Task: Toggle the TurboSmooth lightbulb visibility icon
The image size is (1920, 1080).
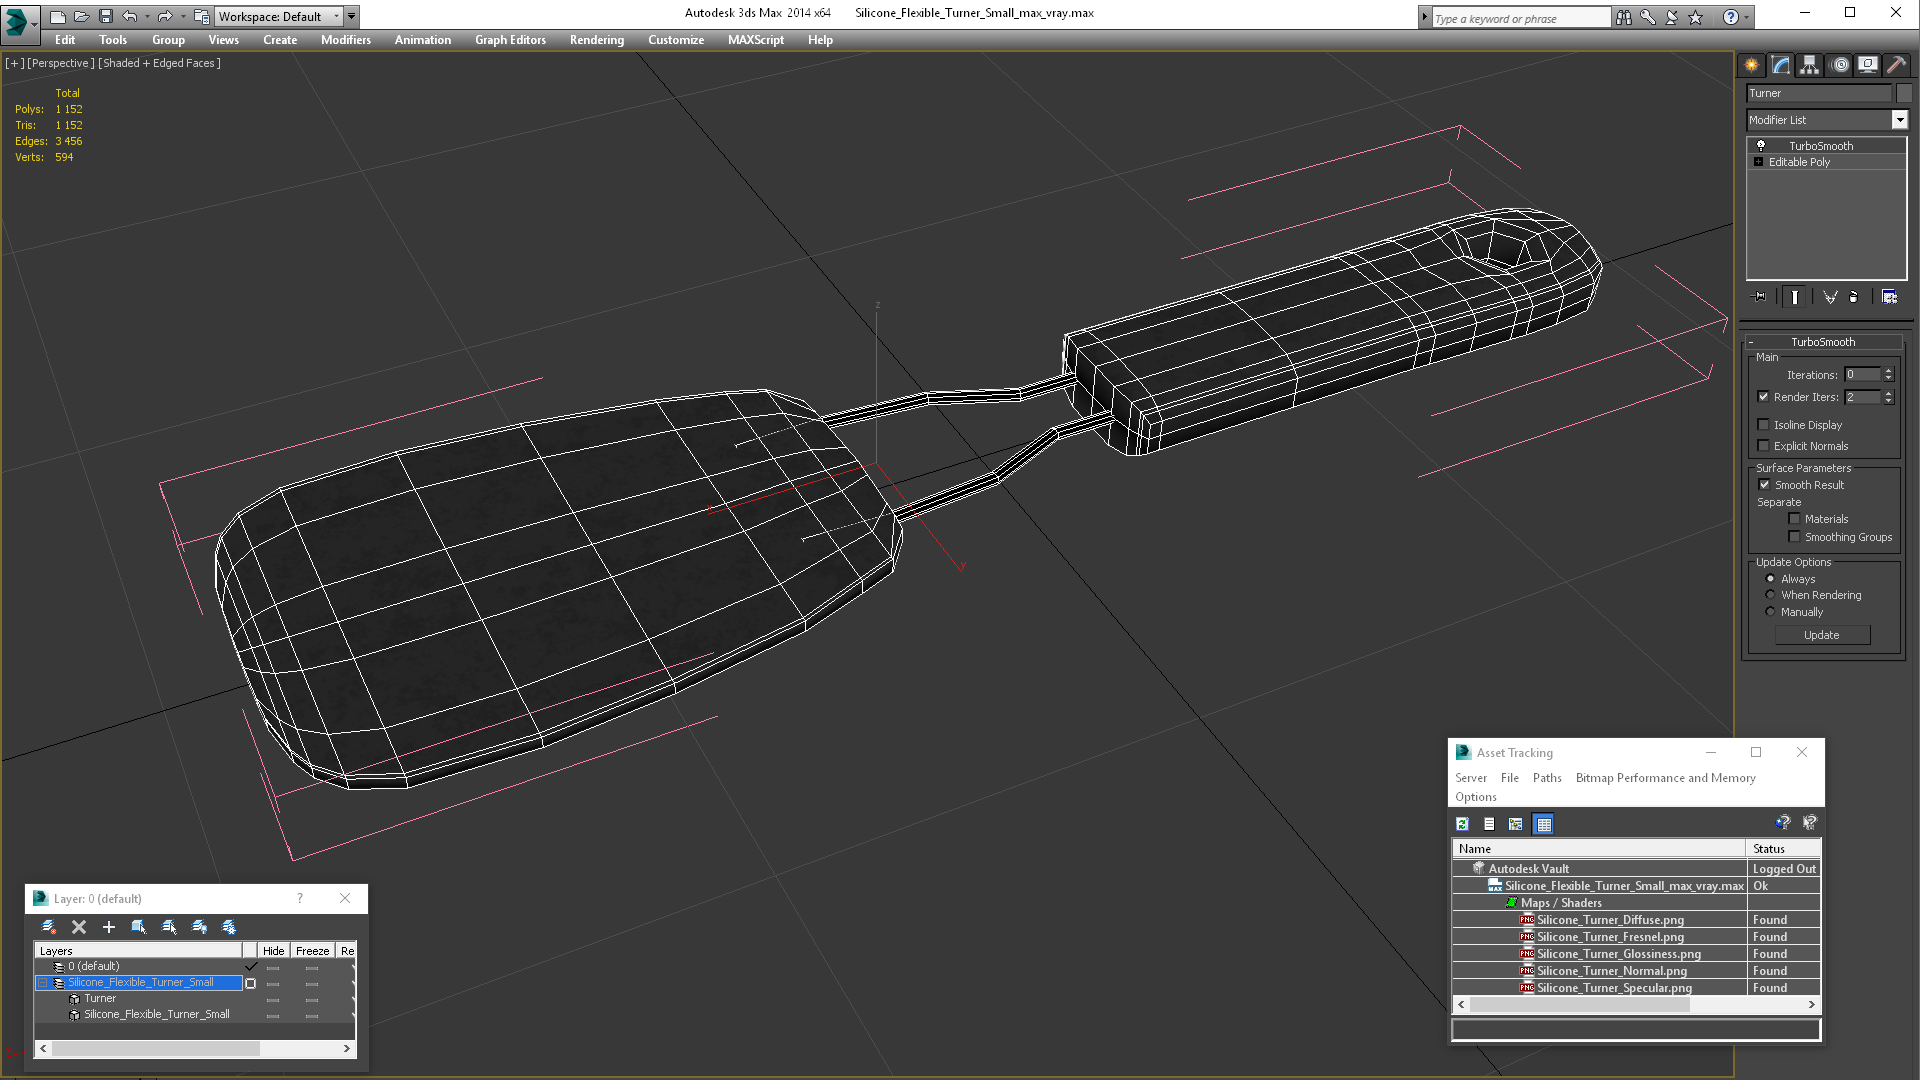Action: click(x=1761, y=146)
